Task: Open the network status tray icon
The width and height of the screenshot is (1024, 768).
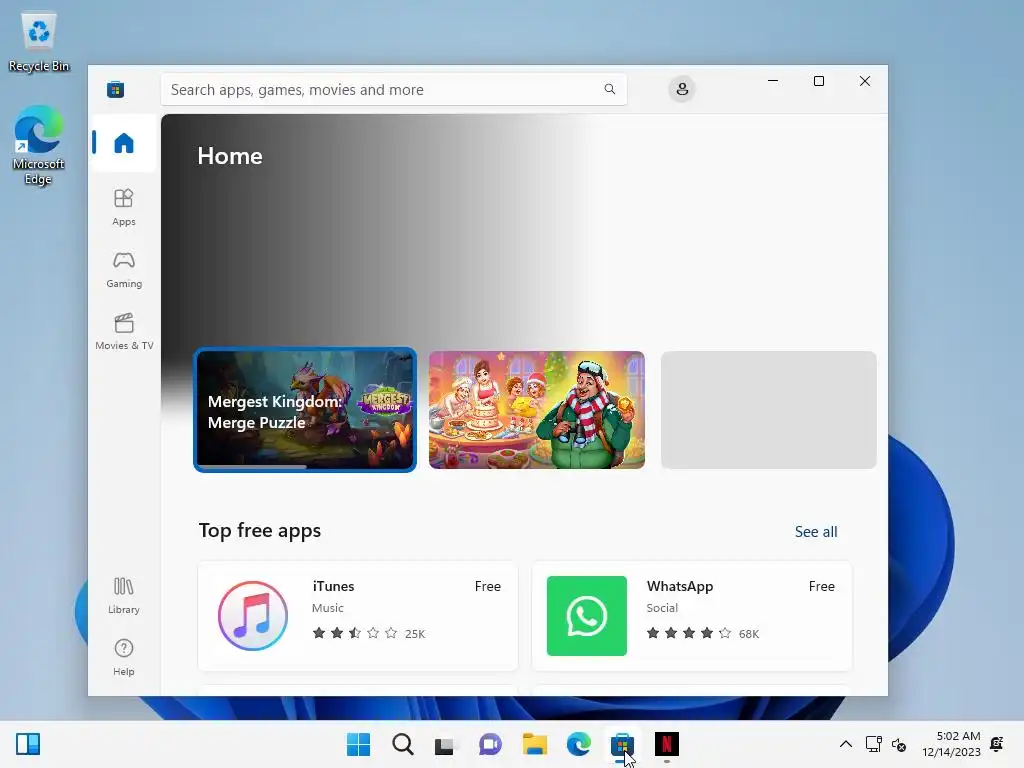Action: [873, 744]
